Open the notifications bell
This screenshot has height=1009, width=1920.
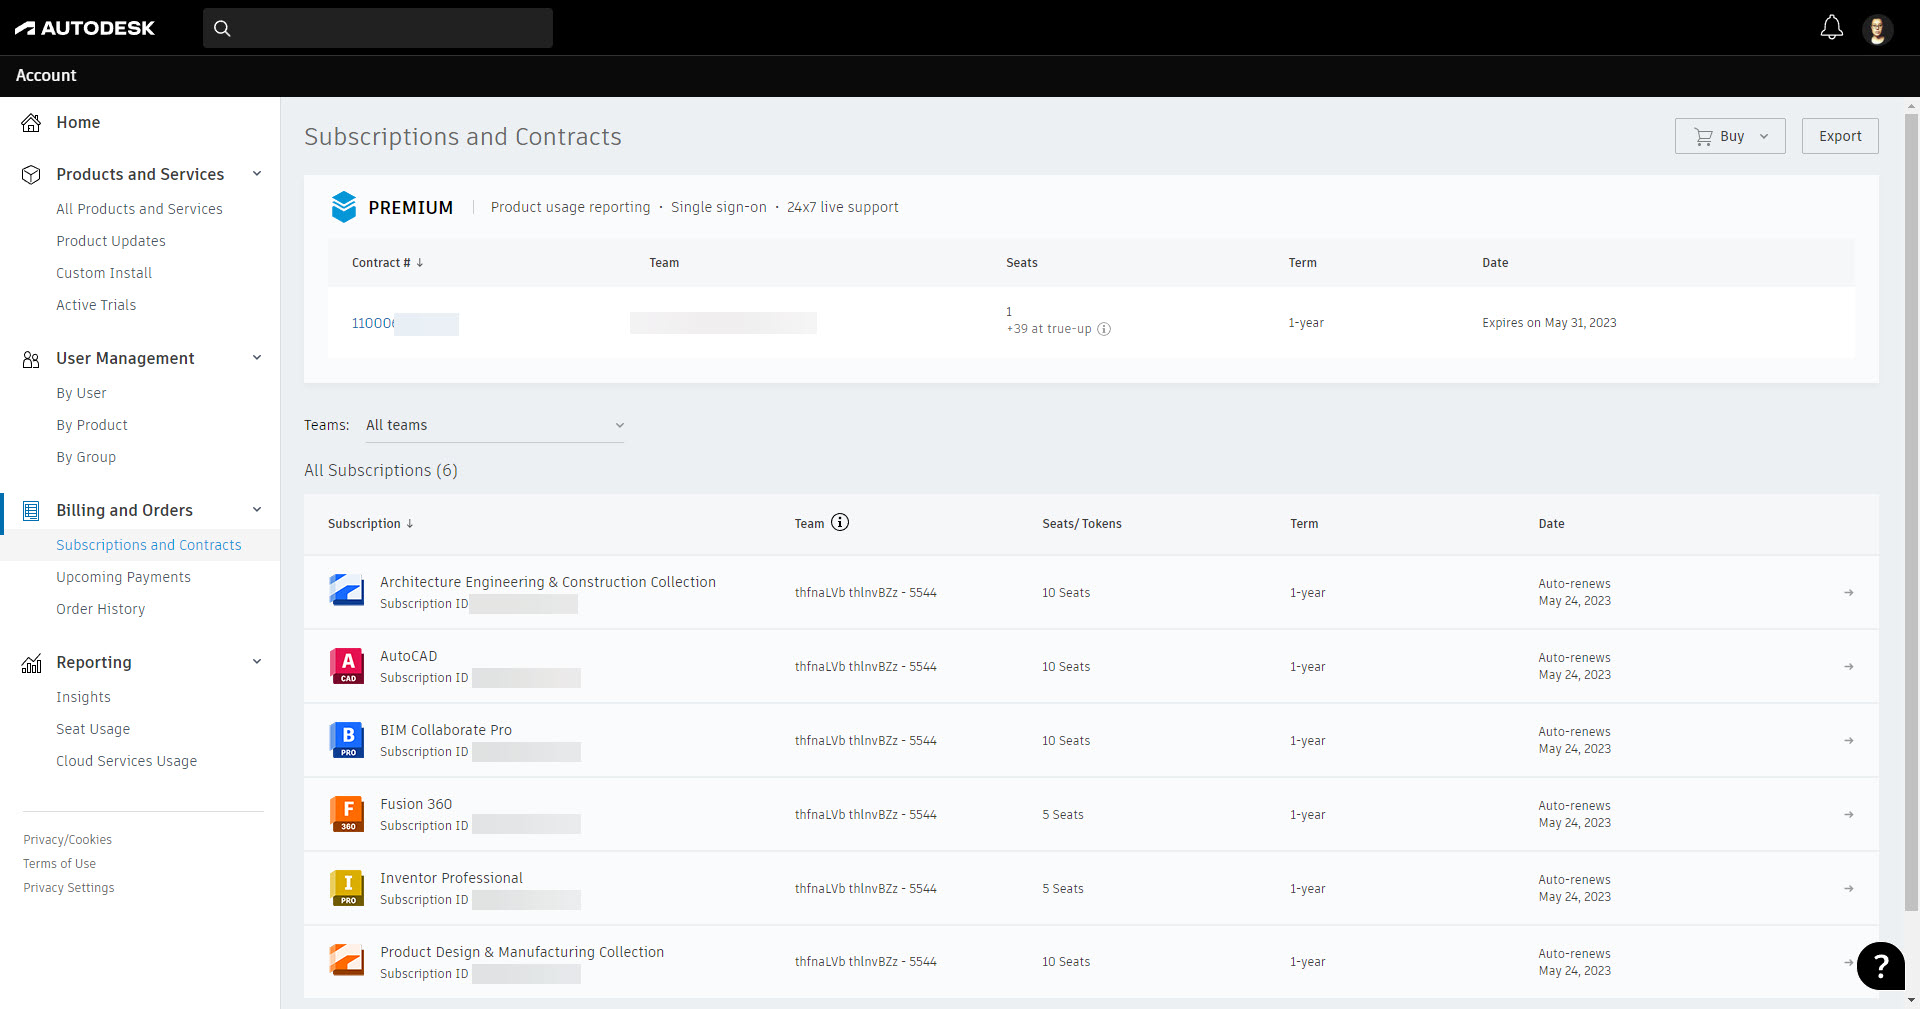point(1831,28)
